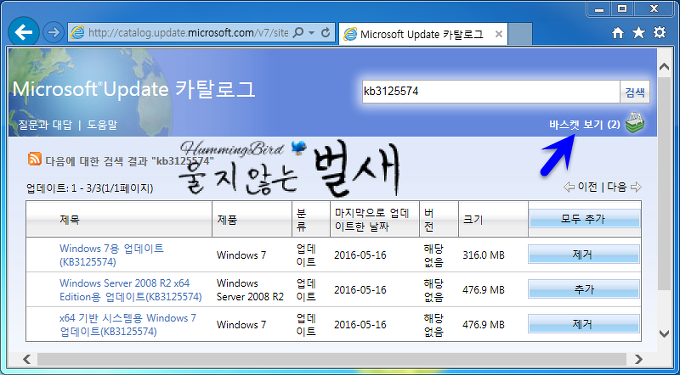
Task: Click 제거 for Windows 7용 업데이트 row
Action: pos(584,254)
